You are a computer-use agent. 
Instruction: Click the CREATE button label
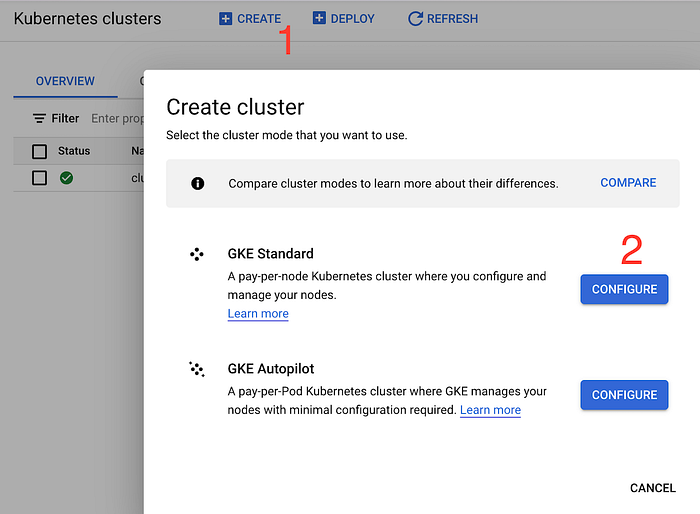pyautogui.click(x=259, y=19)
